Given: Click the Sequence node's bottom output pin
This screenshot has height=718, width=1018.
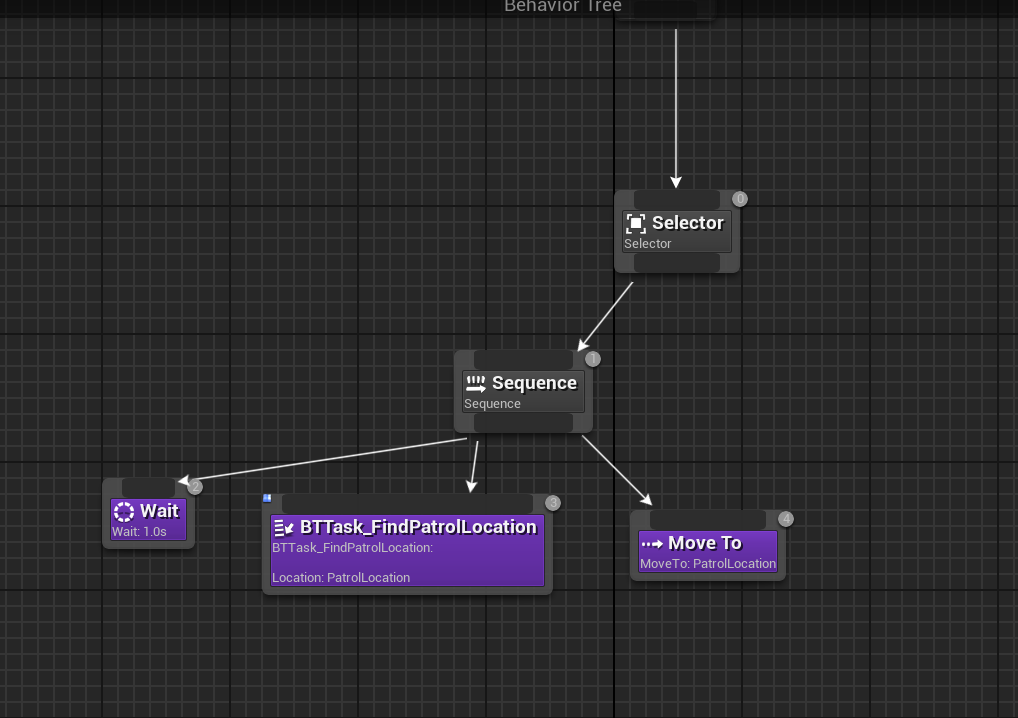Looking at the screenshot, I should tap(523, 423).
